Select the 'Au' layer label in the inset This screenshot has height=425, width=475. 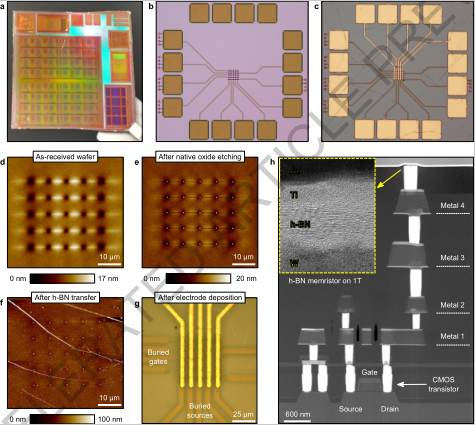tap(295, 170)
